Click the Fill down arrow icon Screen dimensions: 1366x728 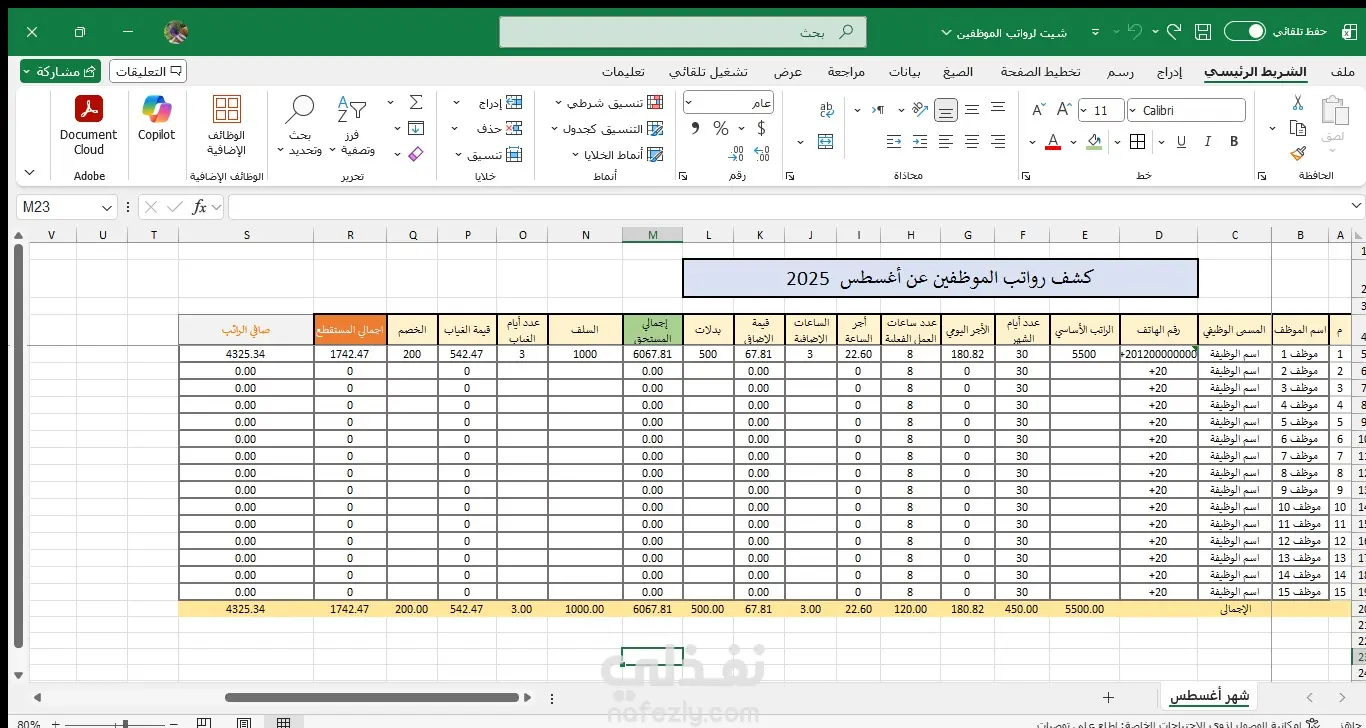pyautogui.click(x=417, y=128)
